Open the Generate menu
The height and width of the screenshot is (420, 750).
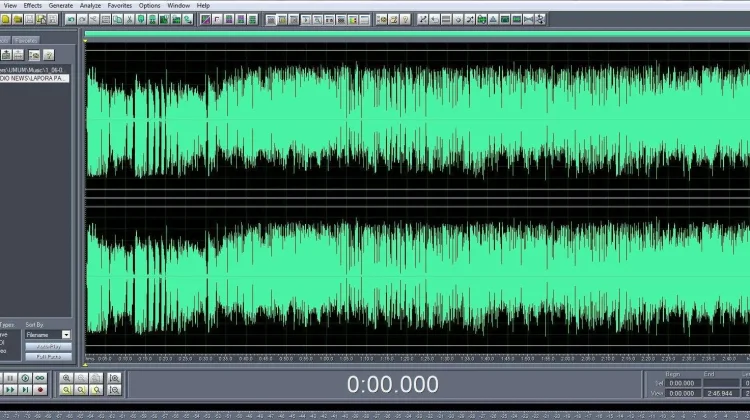[61, 6]
